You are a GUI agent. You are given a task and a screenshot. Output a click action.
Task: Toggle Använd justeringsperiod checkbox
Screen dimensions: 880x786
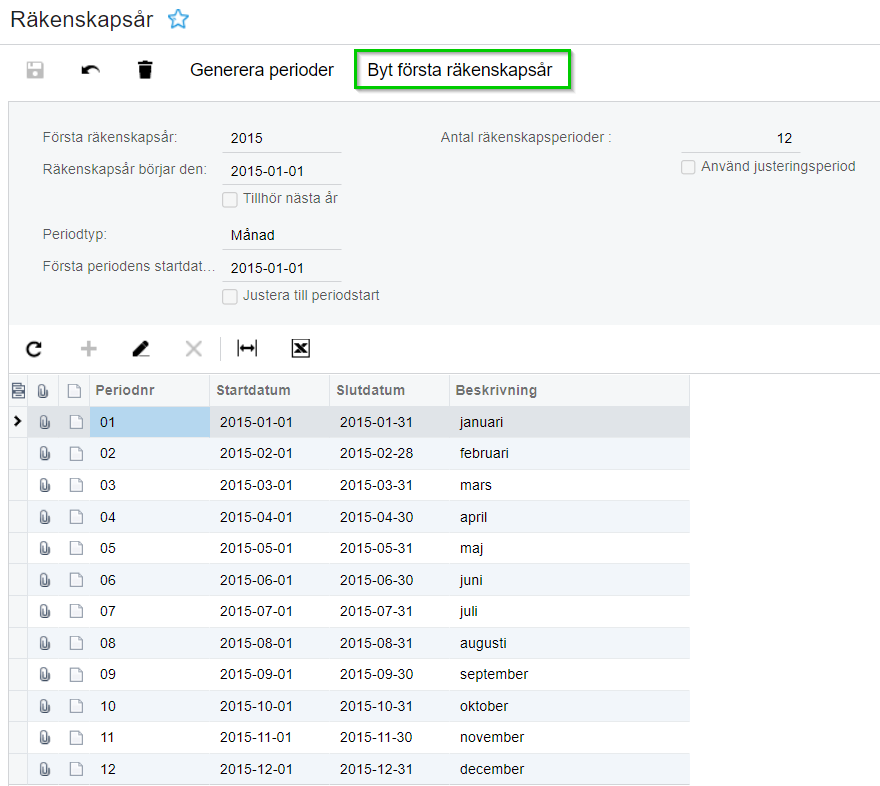[x=688, y=167]
